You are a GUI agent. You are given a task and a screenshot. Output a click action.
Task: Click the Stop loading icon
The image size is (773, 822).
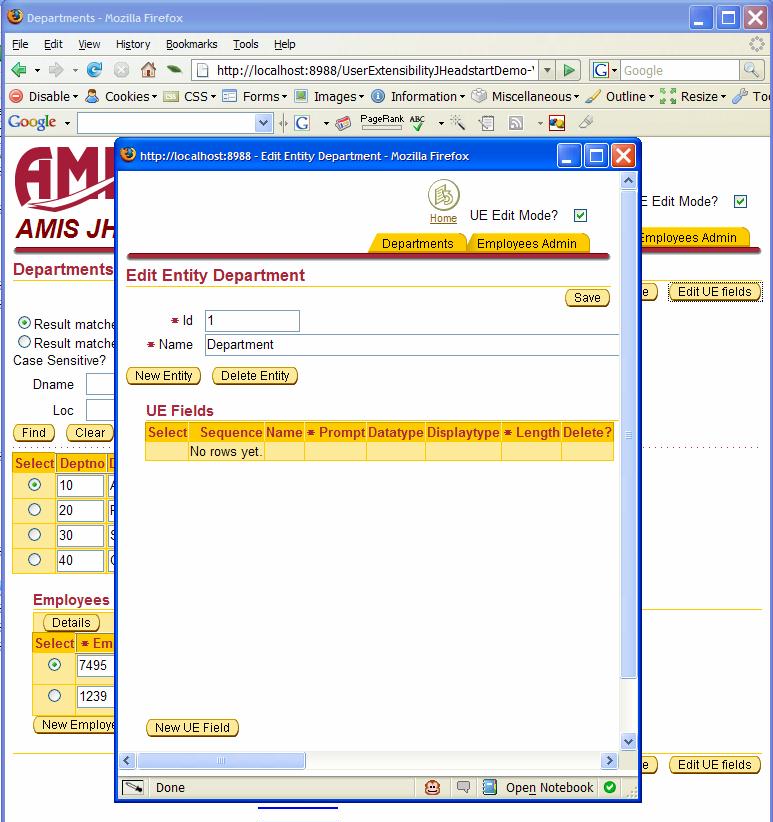pos(122,70)
